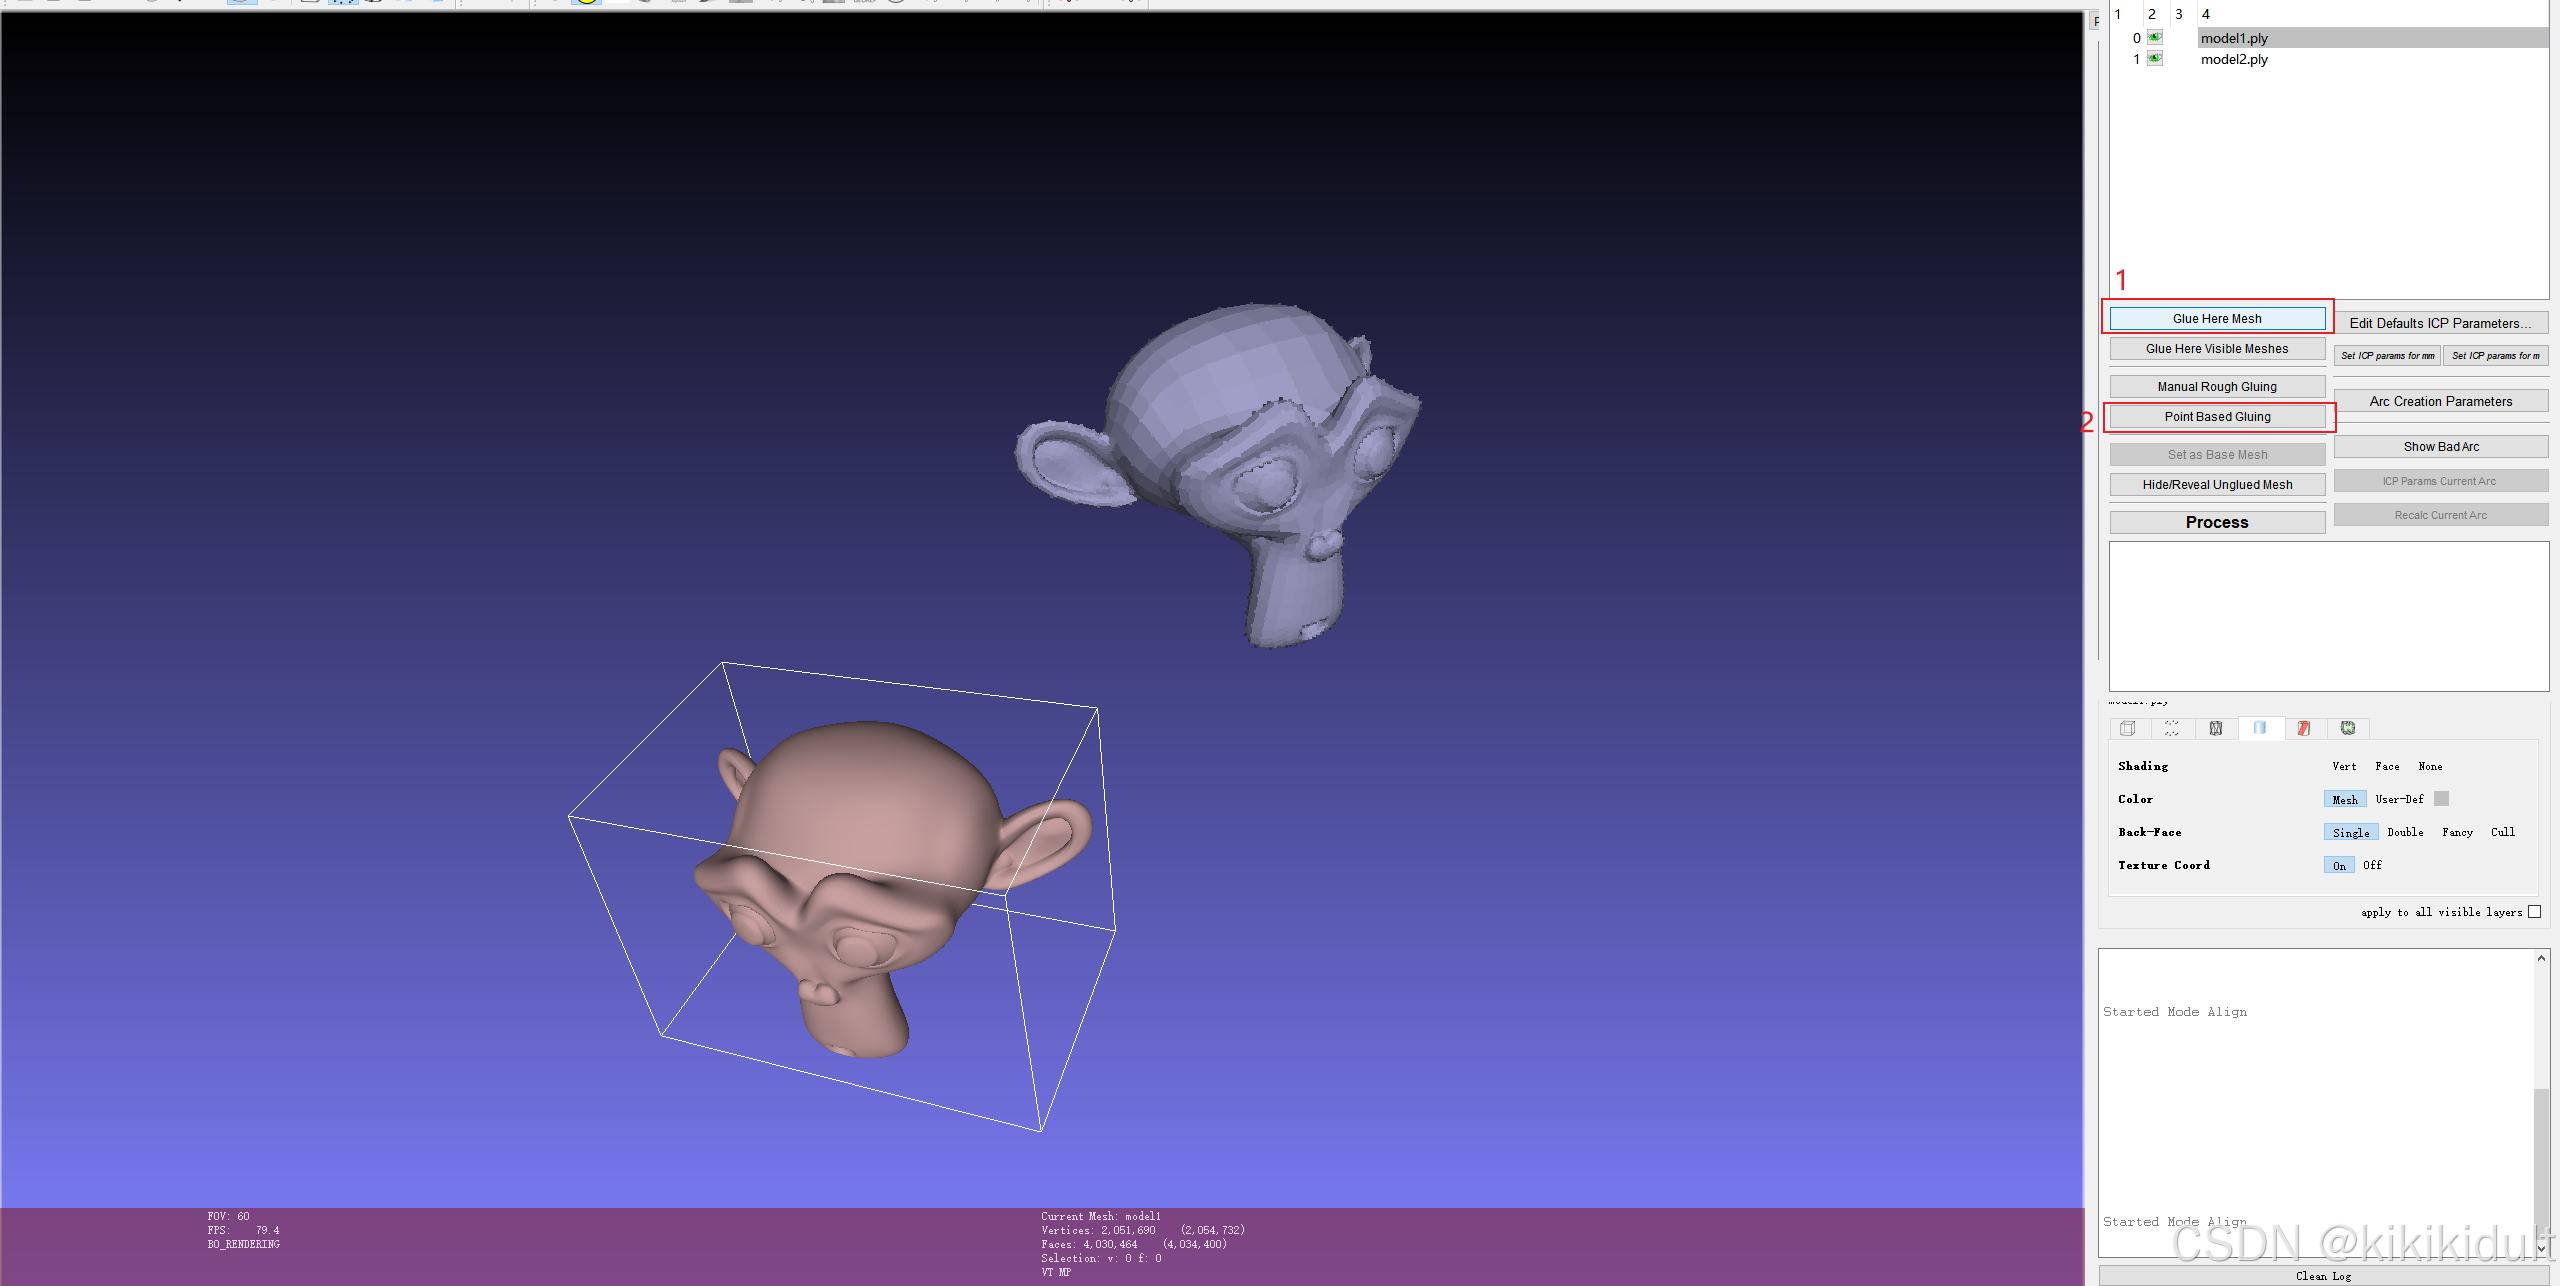Click the gray User-Def color swatch
Image resolution: width=2560 pixels, height=1286 pixels.
click(x=2441, y=799)
